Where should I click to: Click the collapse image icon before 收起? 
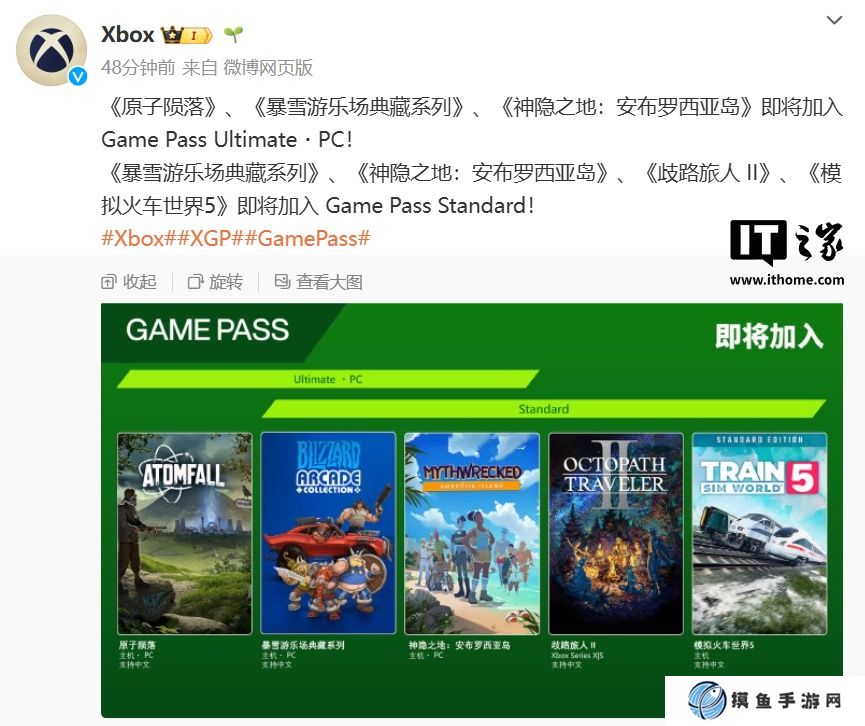pos(109,282)
